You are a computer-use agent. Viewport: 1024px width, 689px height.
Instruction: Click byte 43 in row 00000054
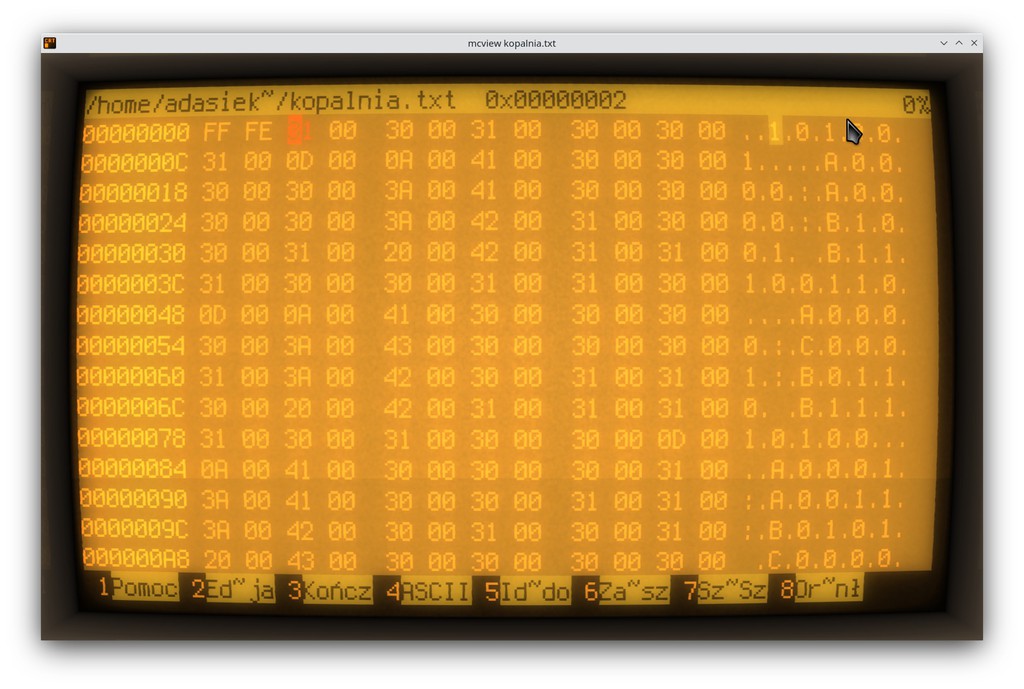(x=397, y=345)
